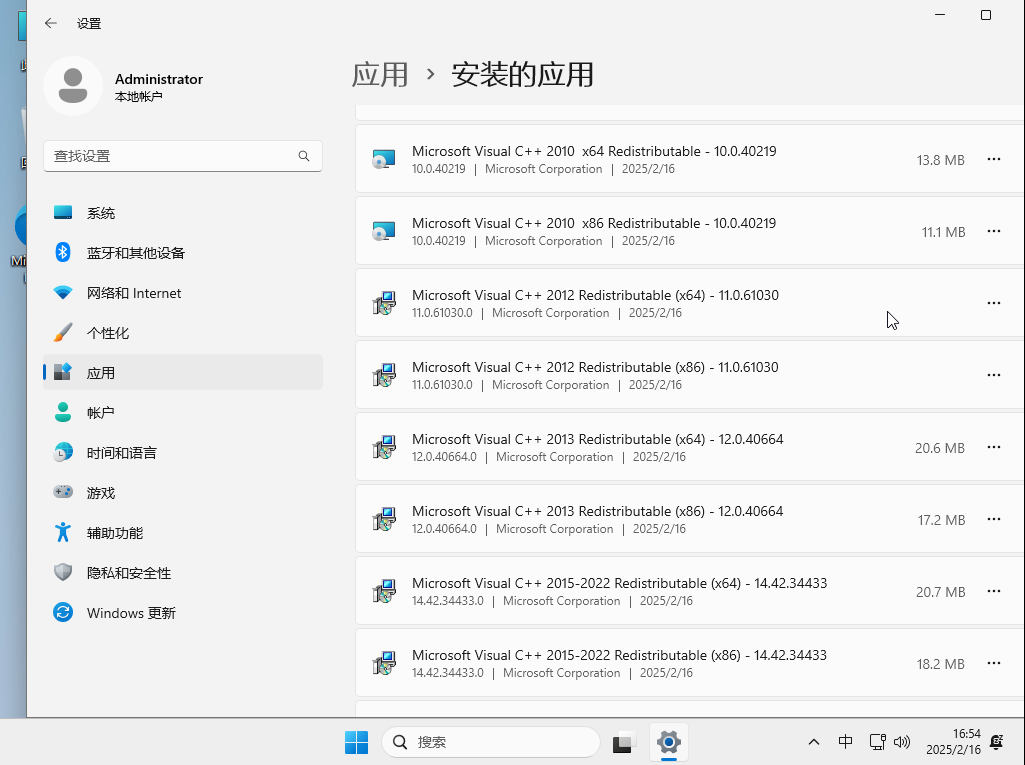Click the Visual C++ 2013 (x86) installer icon
Image resolution: width=1025 pixels, height=765 pixels.
coord(384,519)
